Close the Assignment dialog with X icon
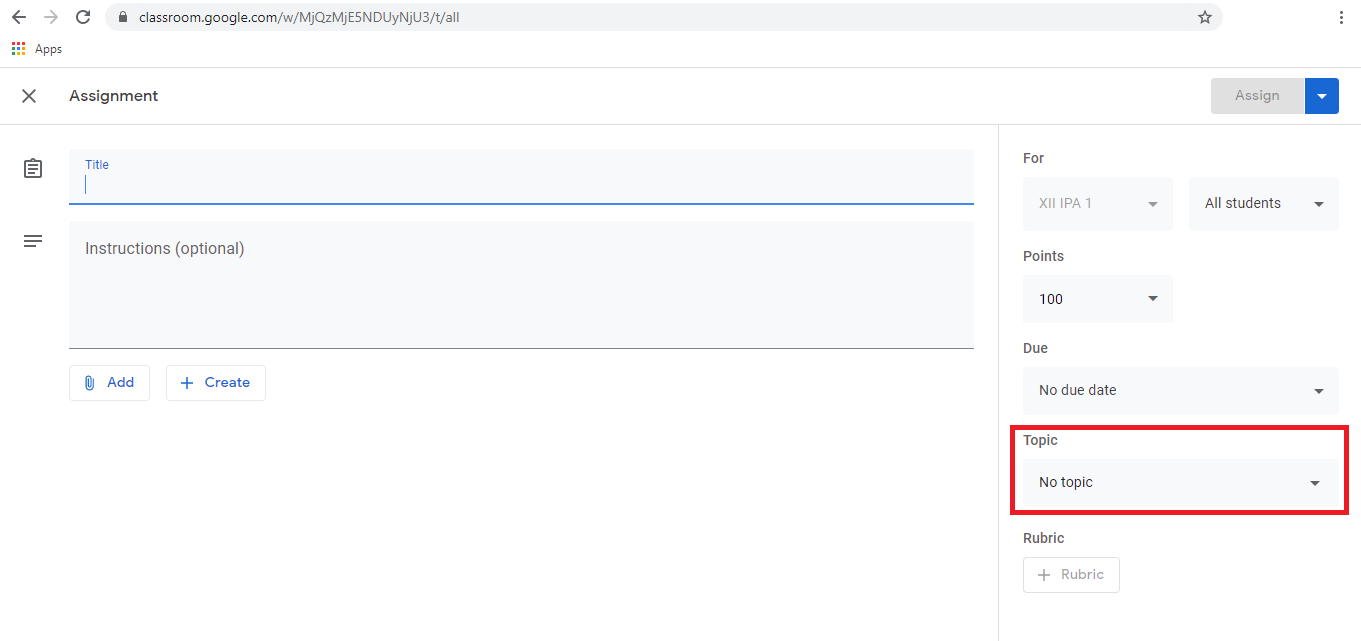The width and height of the screenshot is (1361, 641). [x=29, y=96]
